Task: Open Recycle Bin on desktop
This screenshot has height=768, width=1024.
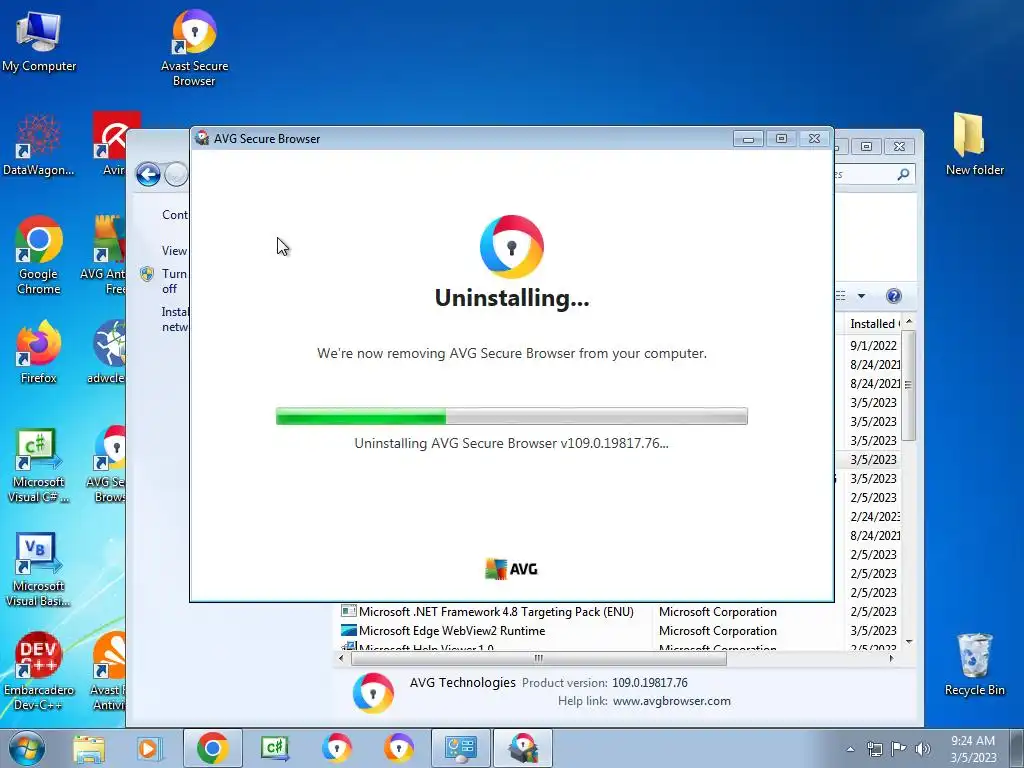Action: pyautogui.click(x=974, y=665)
